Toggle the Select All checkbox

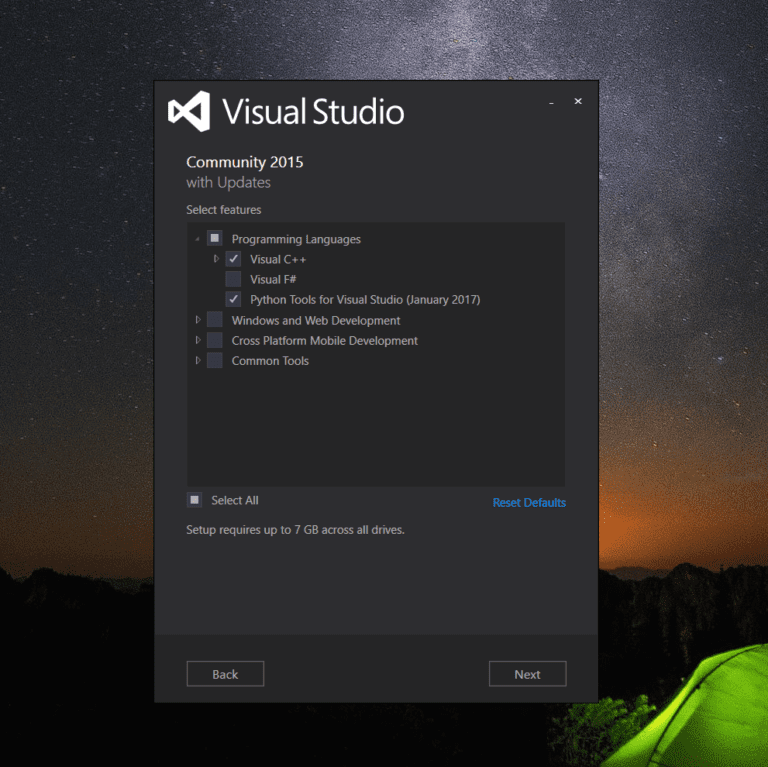pos(194,500)
